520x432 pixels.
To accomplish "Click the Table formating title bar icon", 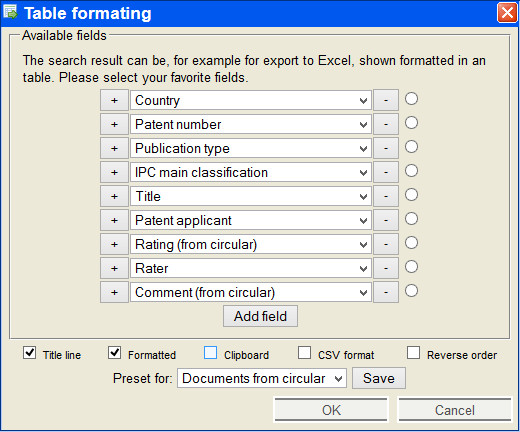I will point(10,13).
